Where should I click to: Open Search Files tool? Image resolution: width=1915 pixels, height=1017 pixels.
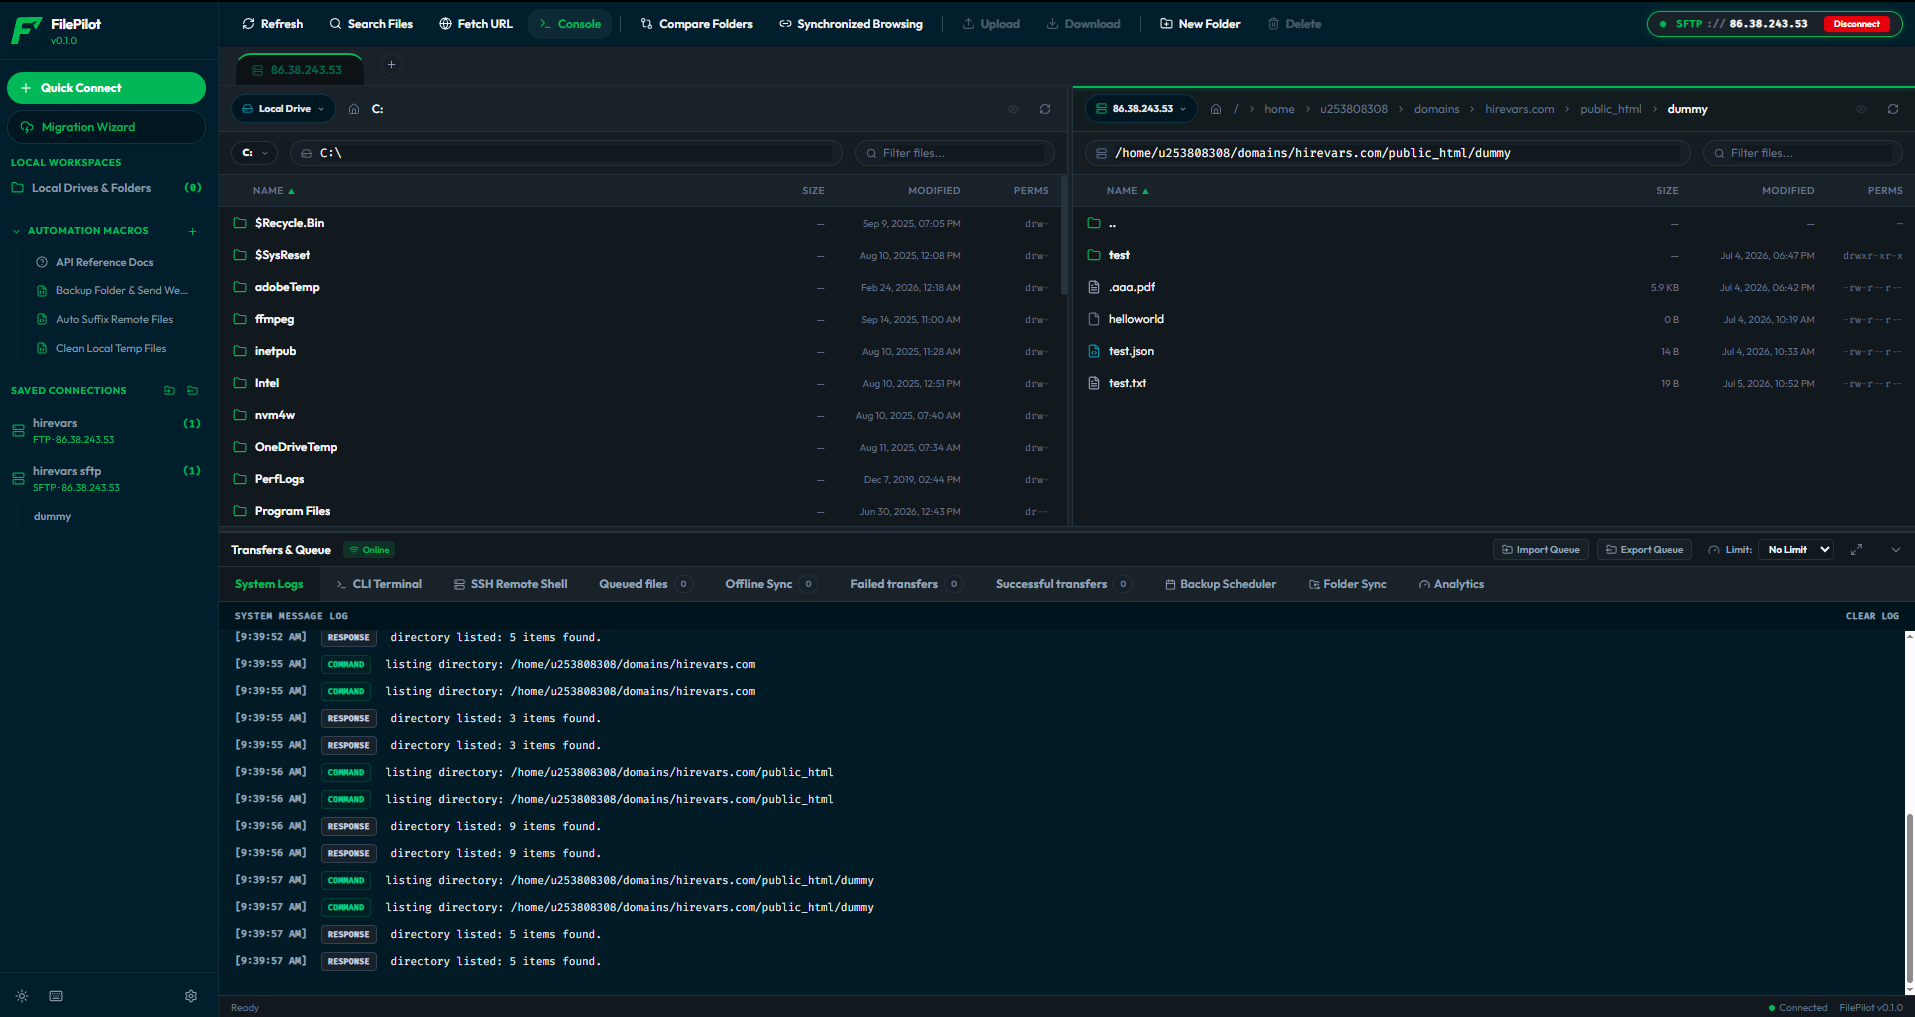371,24
